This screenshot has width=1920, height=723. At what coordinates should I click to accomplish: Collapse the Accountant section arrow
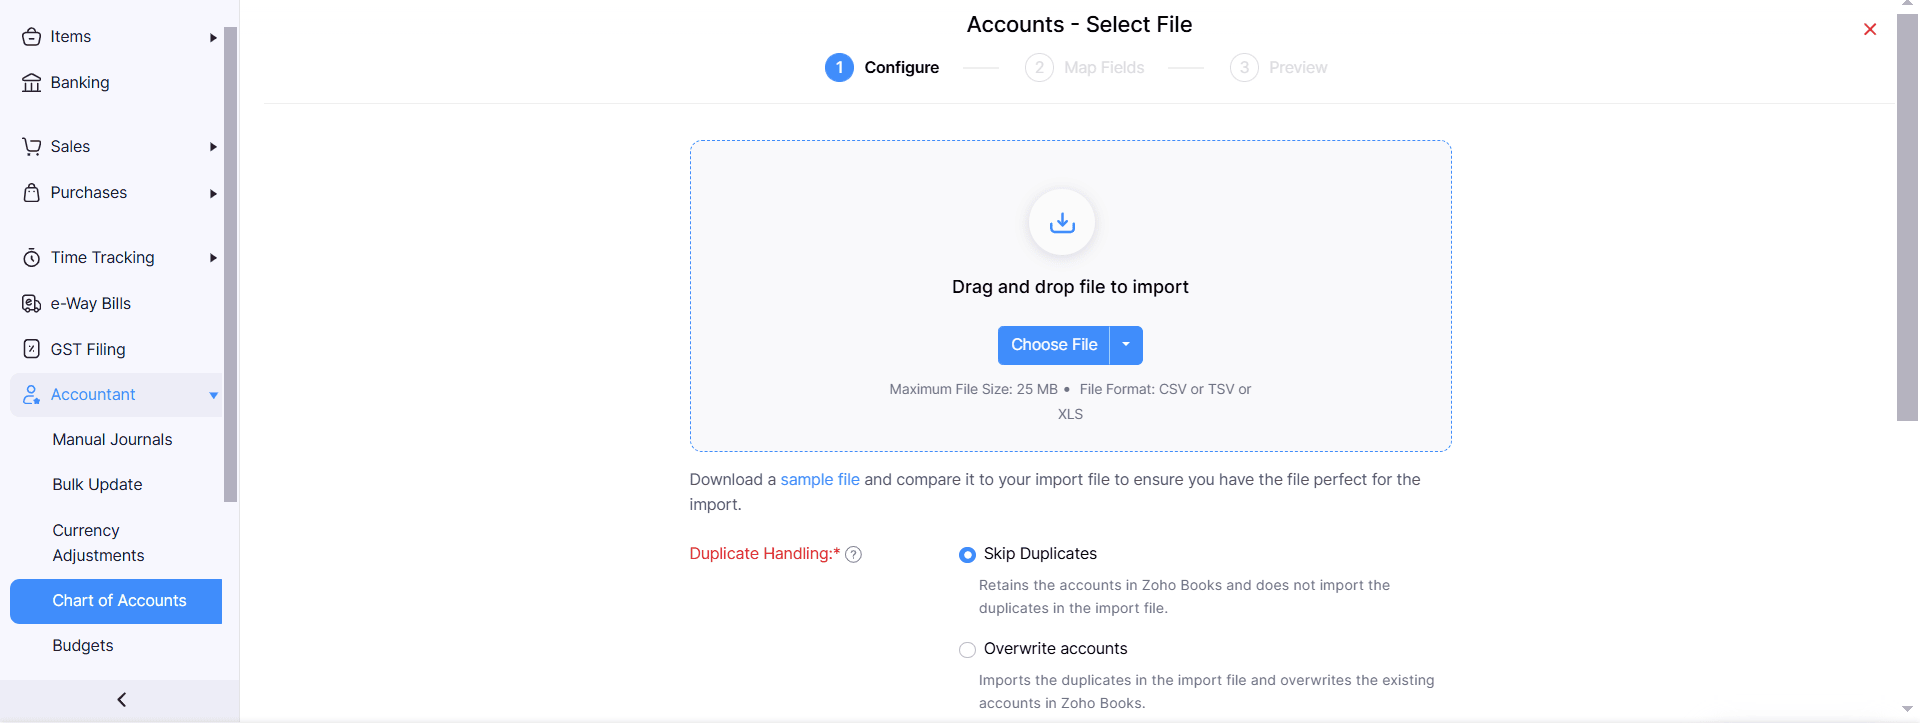click(213, 396)
